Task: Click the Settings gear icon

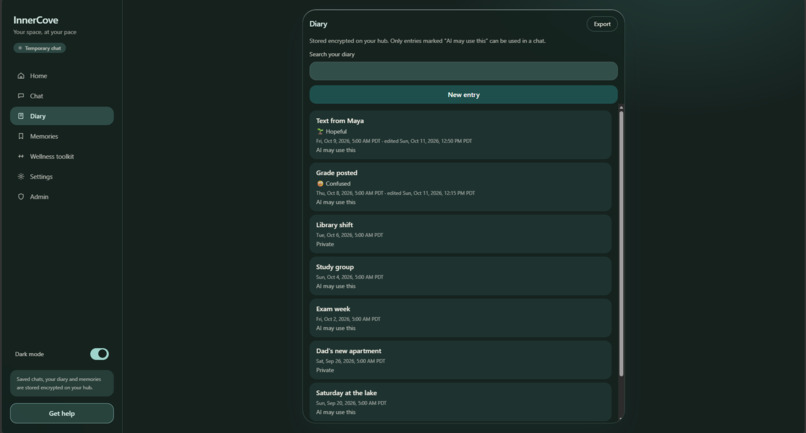Action: pyautogui.click(x=21, y=176)
